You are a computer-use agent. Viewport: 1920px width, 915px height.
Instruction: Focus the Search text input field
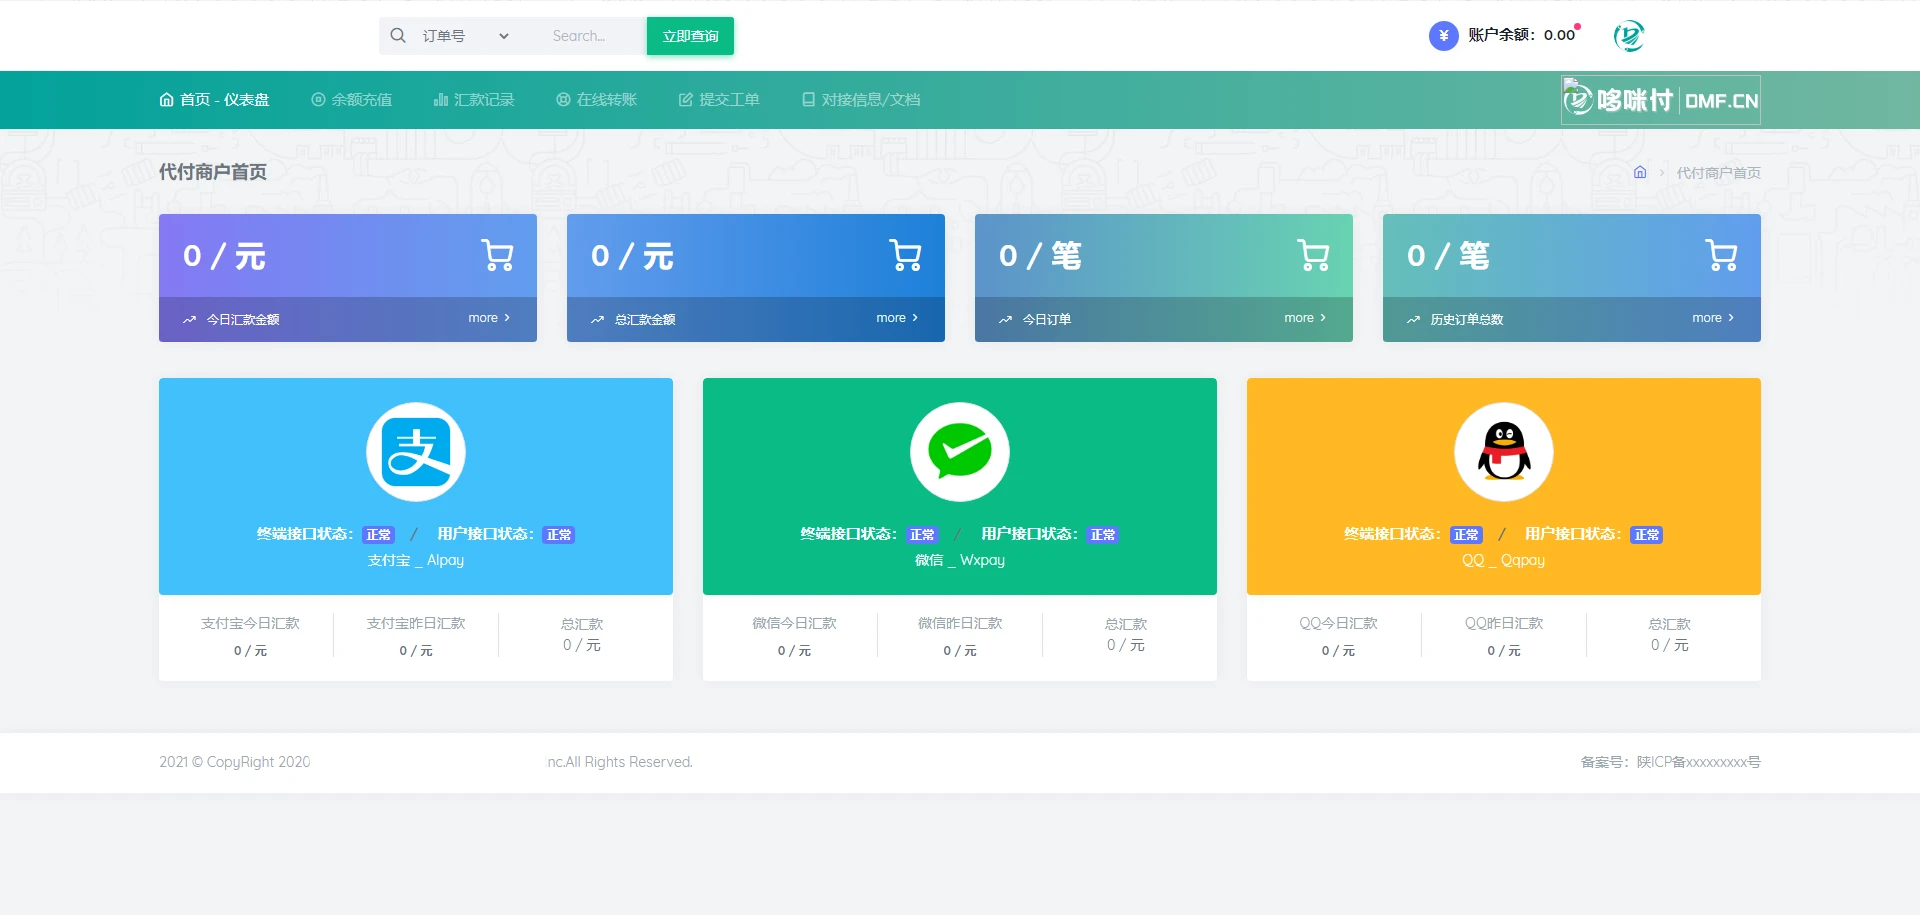click(592, 36)
